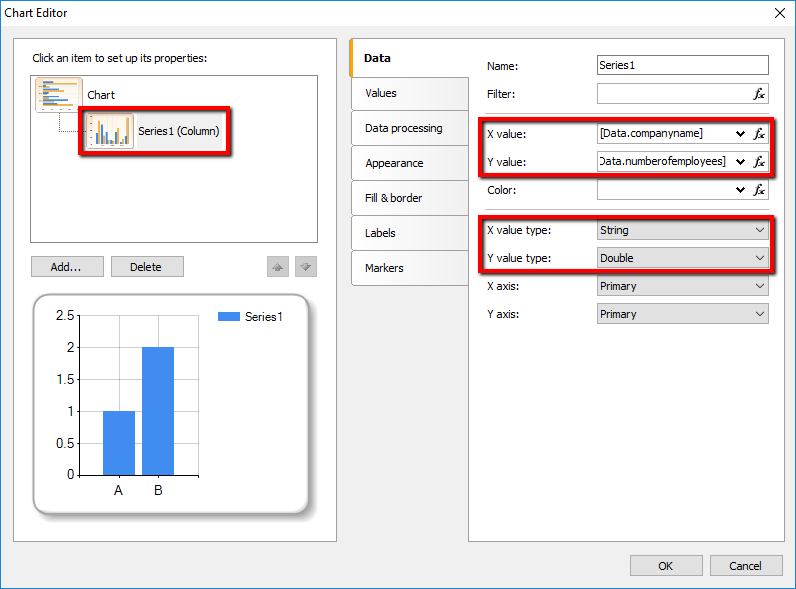Move series up with the up arrow

point(278,267)
